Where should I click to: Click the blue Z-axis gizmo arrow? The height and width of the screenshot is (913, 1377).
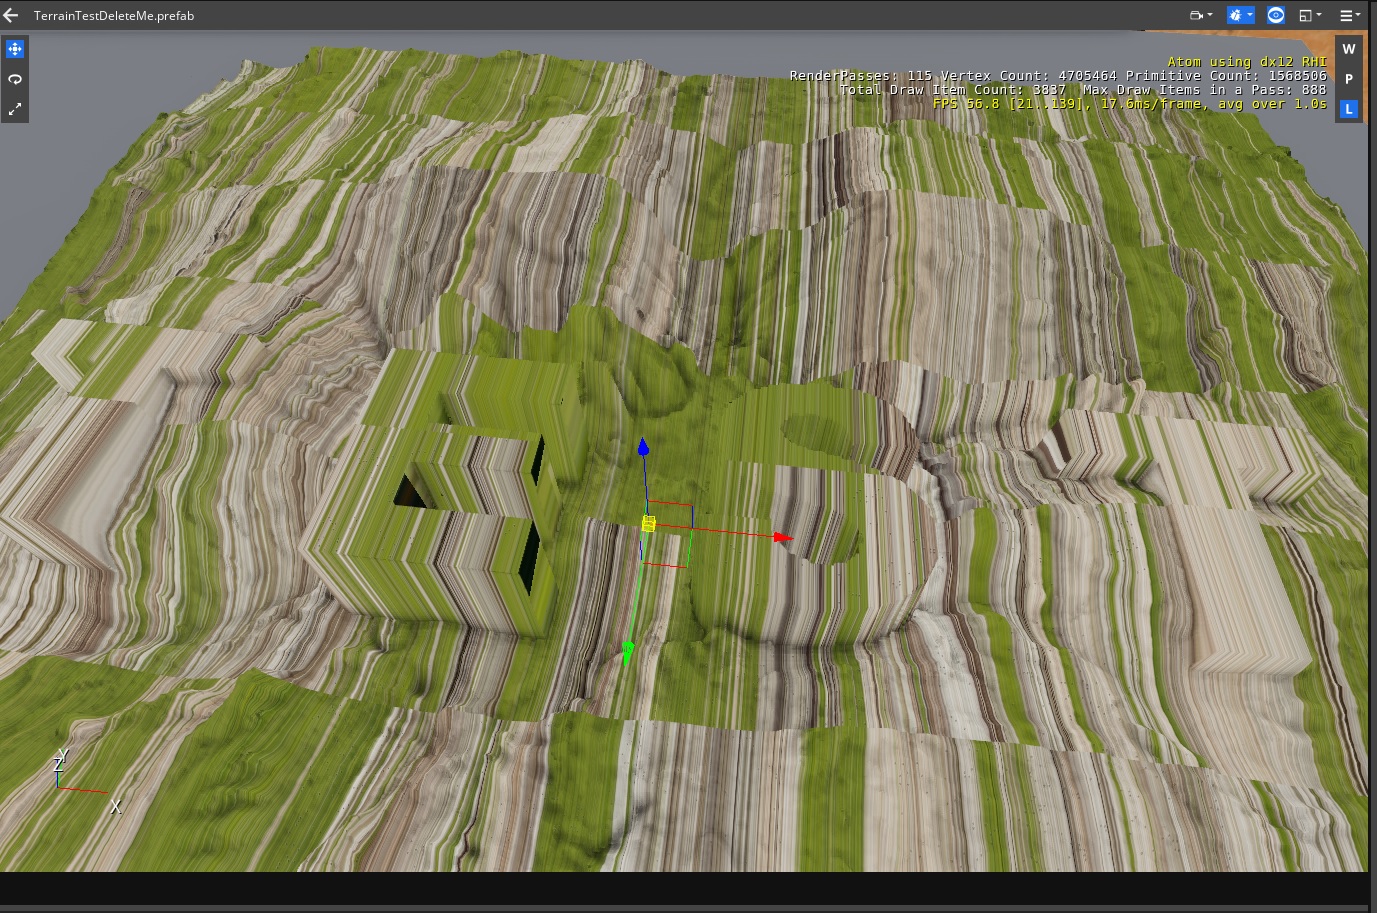point(643,448)
